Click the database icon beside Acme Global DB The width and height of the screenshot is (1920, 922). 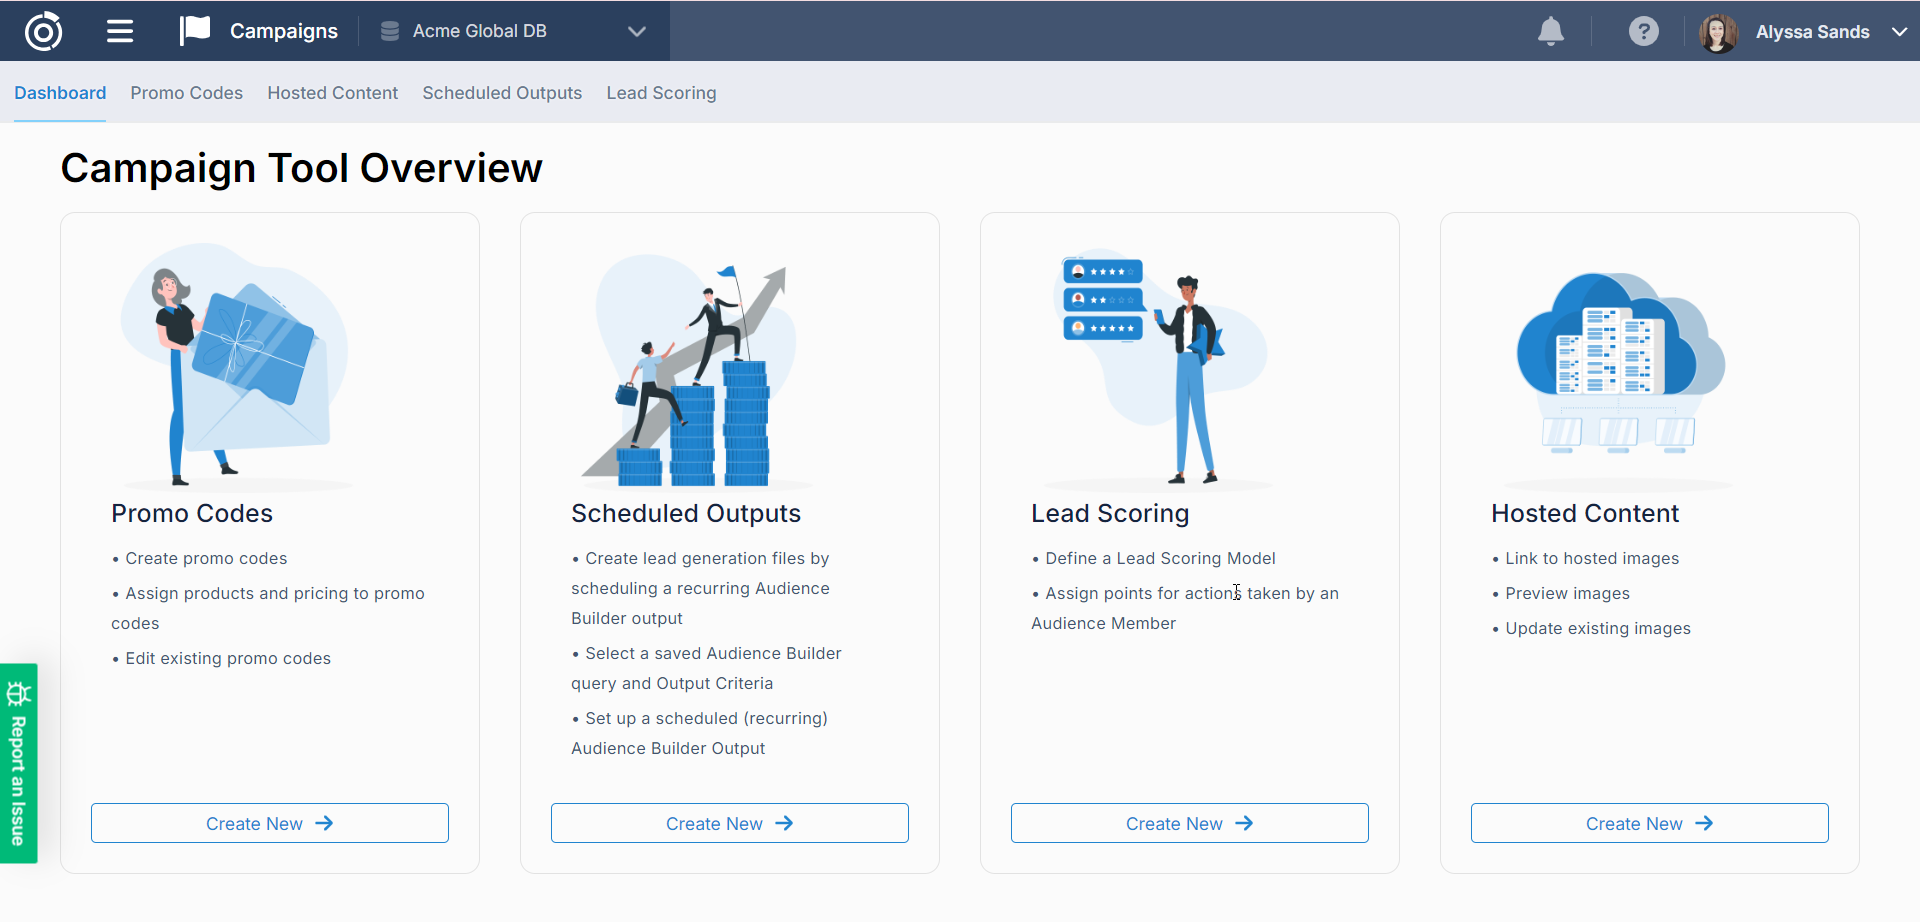point(389,31)
